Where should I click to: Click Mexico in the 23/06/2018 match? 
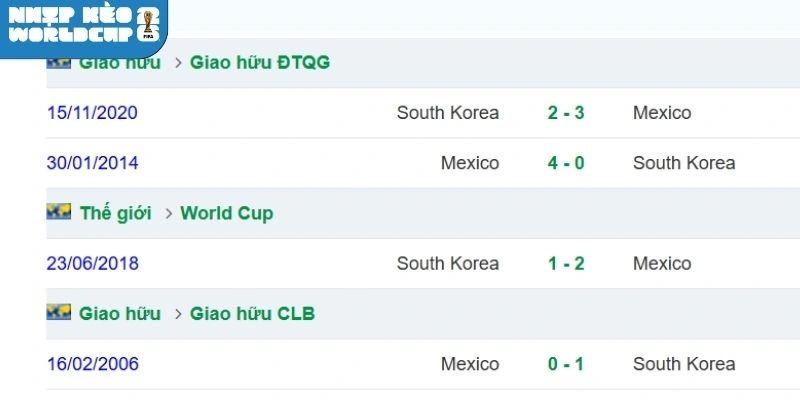click(x=662, y=263)
